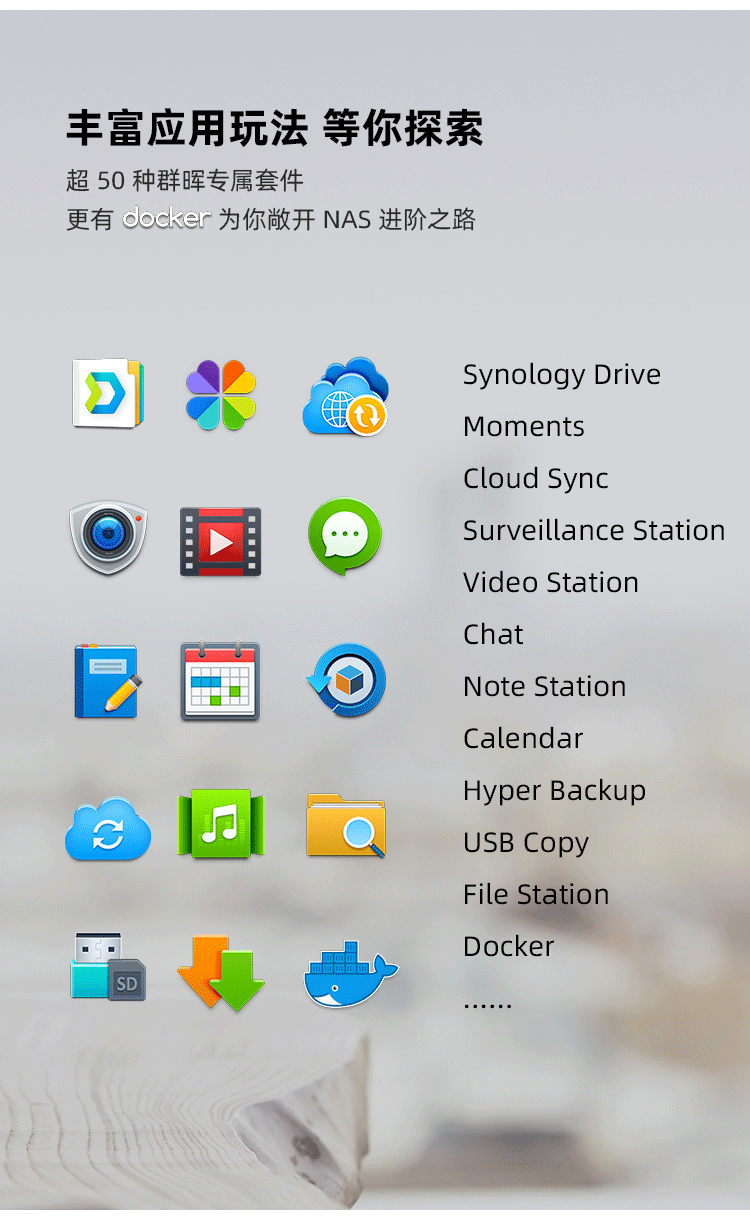Open the green music note icon

(x=220, y=824)
